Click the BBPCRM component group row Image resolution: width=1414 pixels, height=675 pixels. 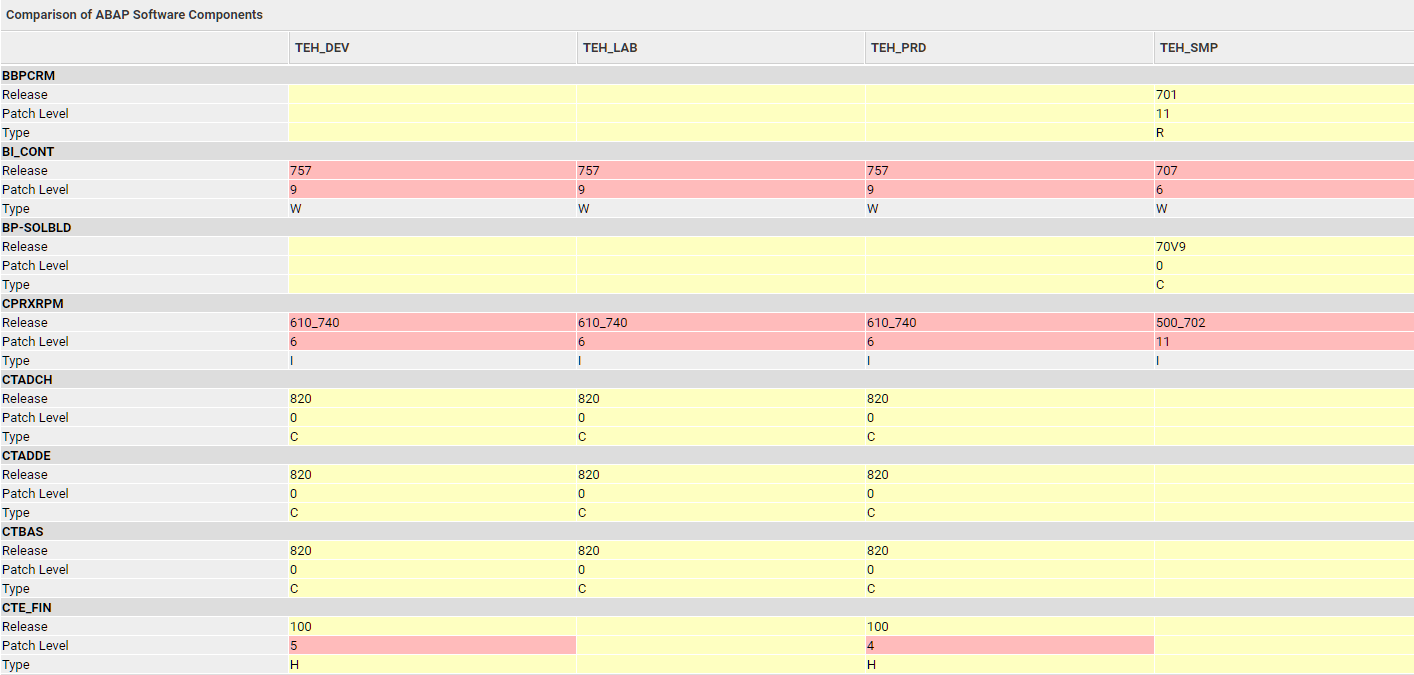pos(28,76)
